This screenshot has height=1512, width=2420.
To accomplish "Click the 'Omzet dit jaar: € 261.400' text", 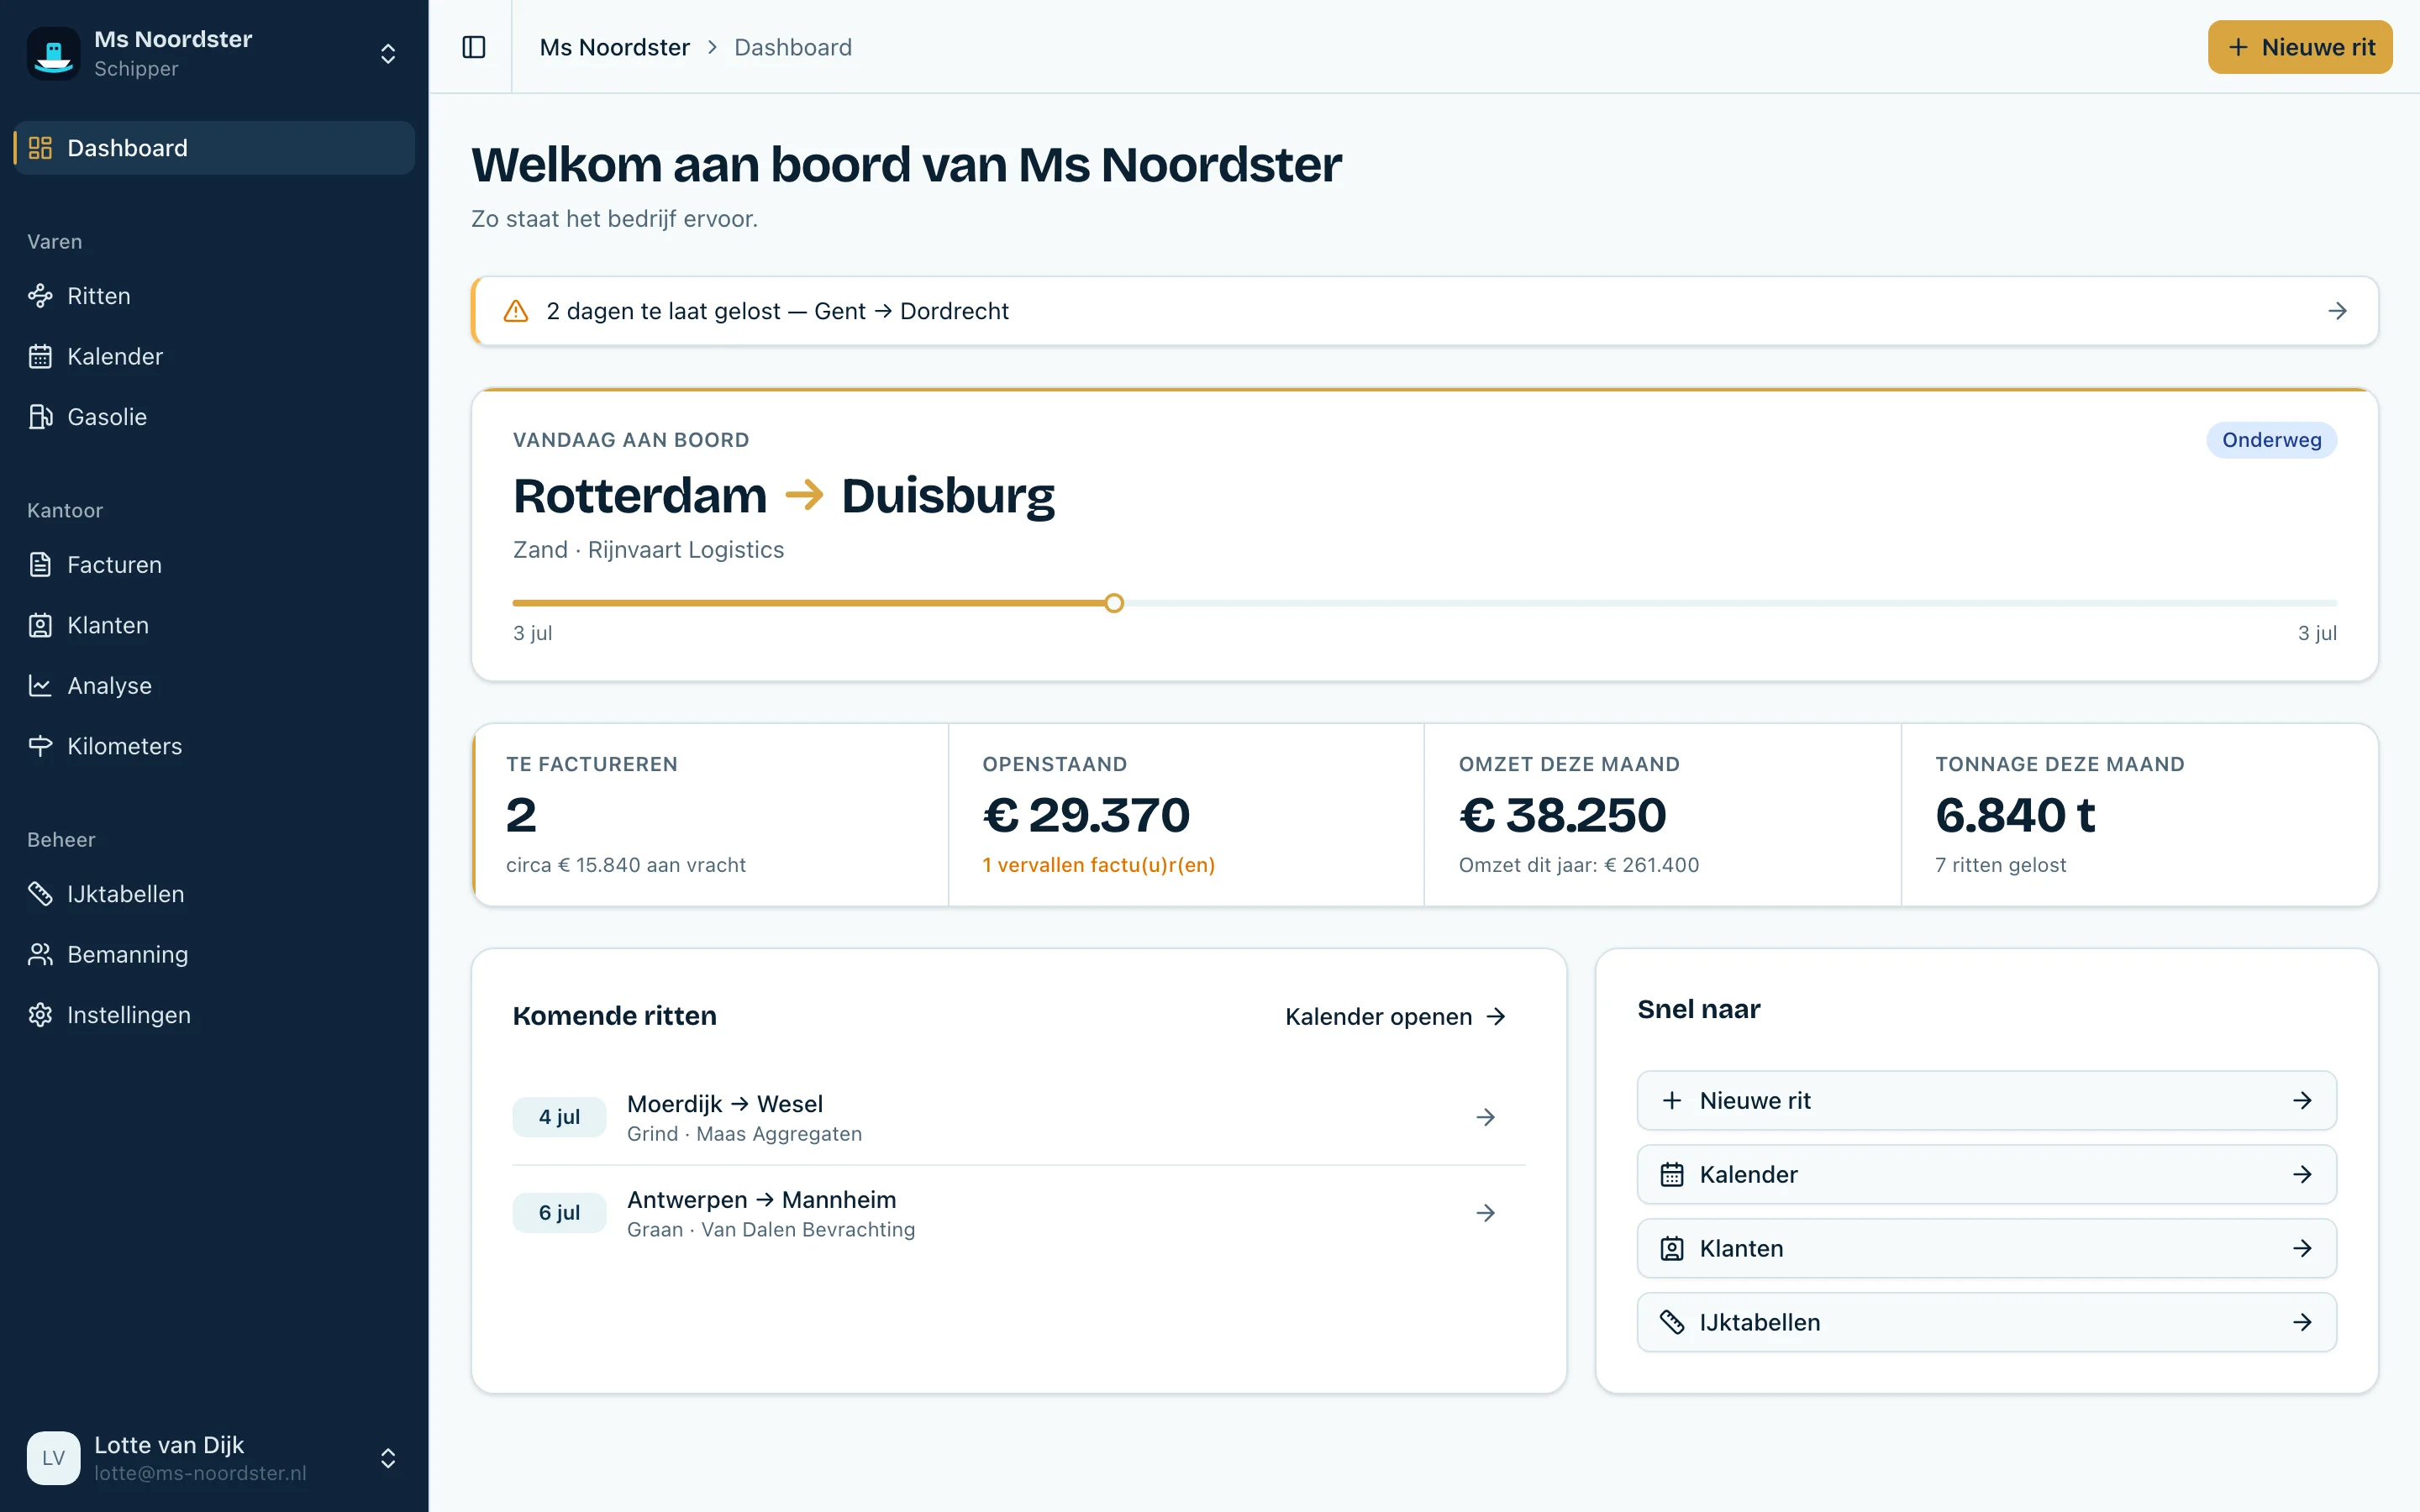I will tap(1578, 865).
